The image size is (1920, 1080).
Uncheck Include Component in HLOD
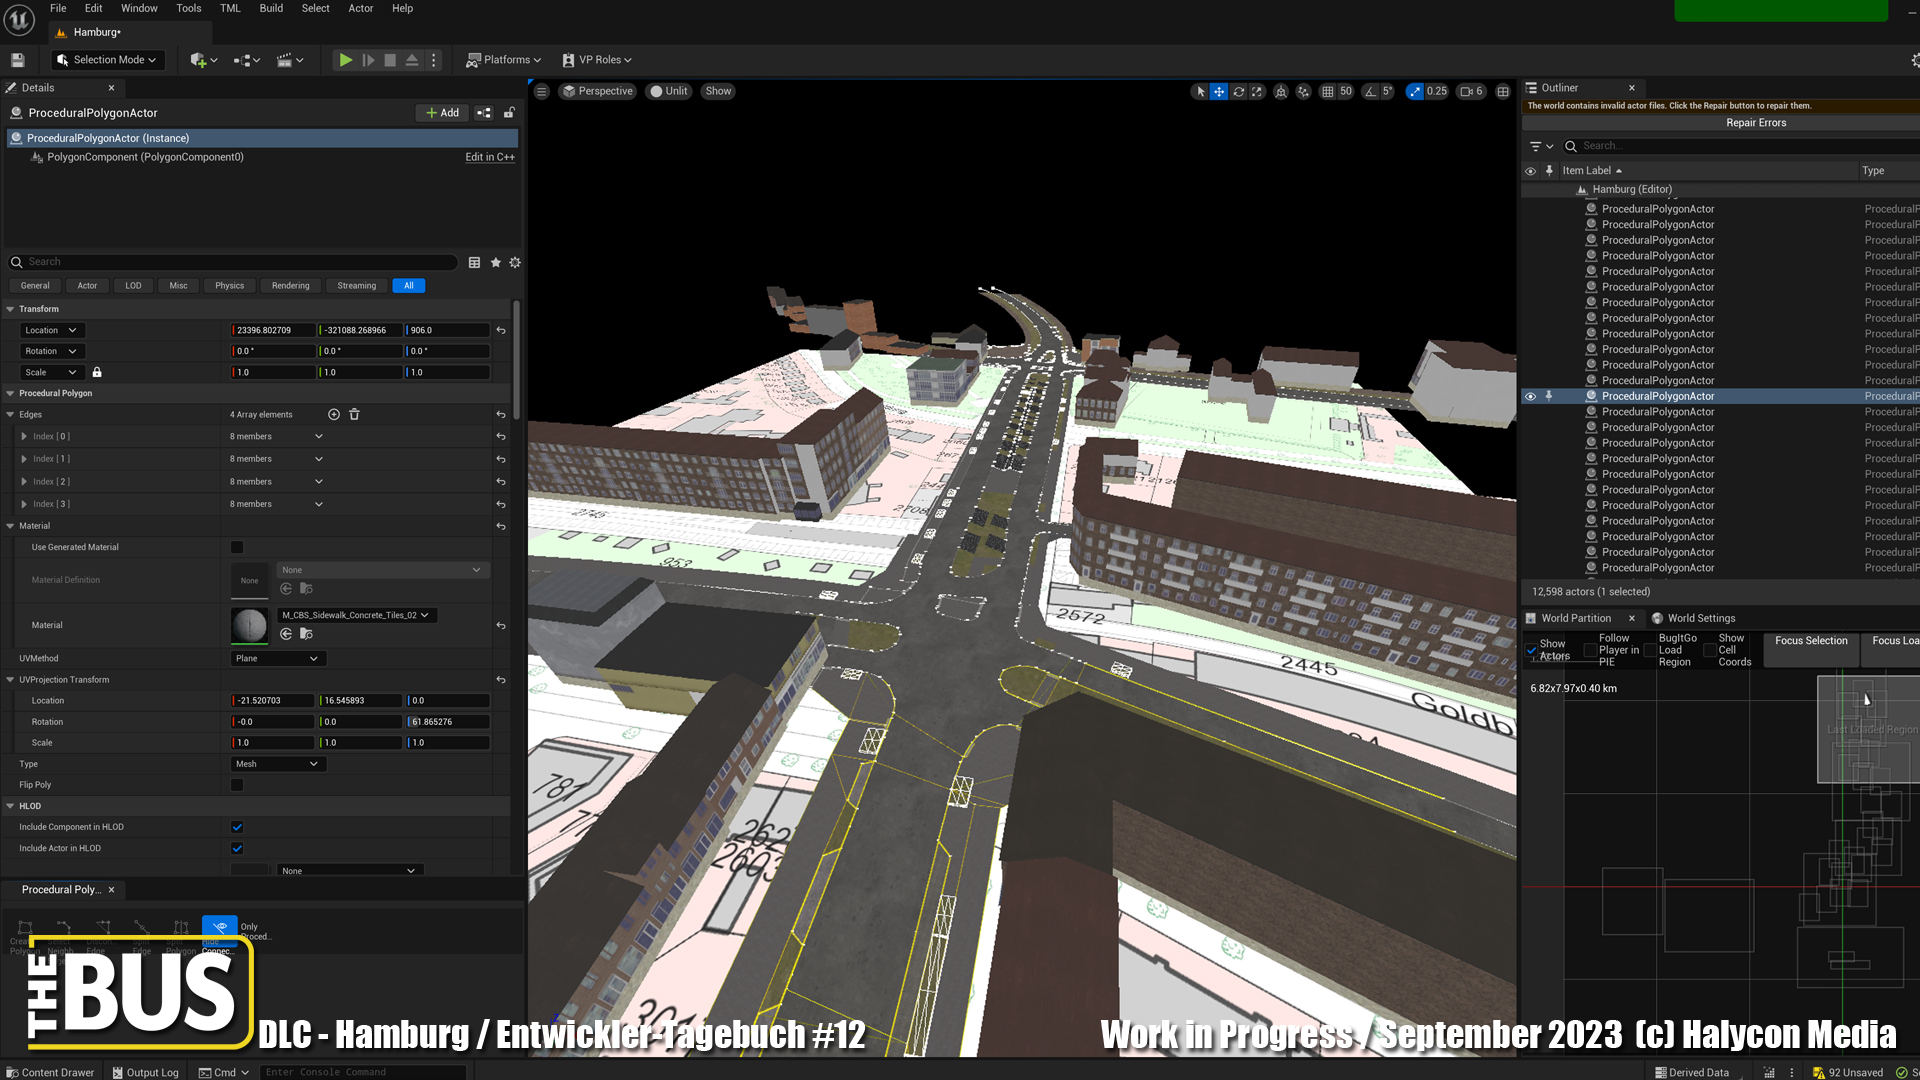(237, 827)
